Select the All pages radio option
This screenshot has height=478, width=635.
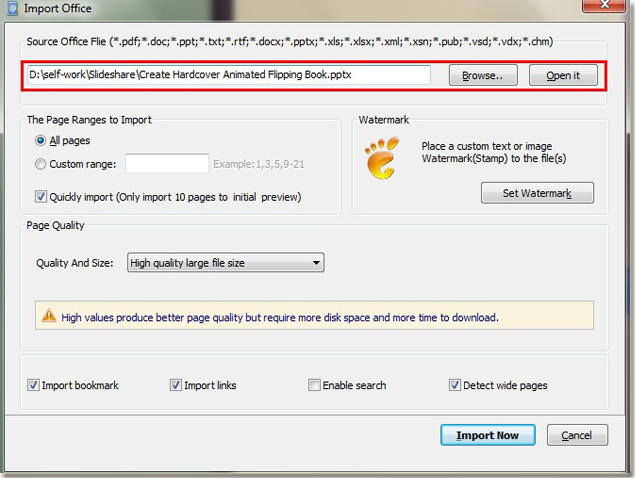pos(40,141)
